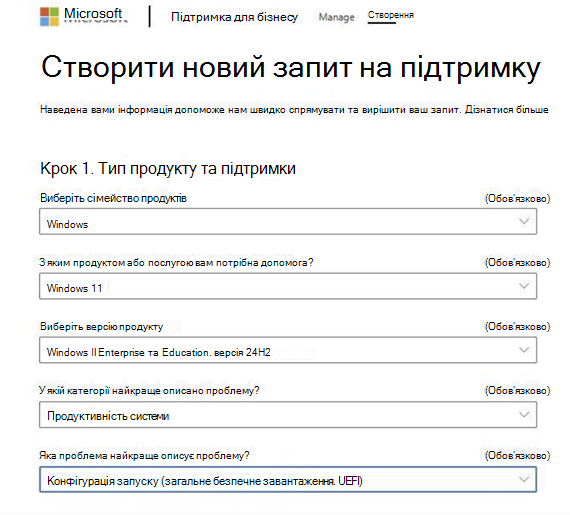Click Яка проблема найкраще описує проблему label

(144, 455)
